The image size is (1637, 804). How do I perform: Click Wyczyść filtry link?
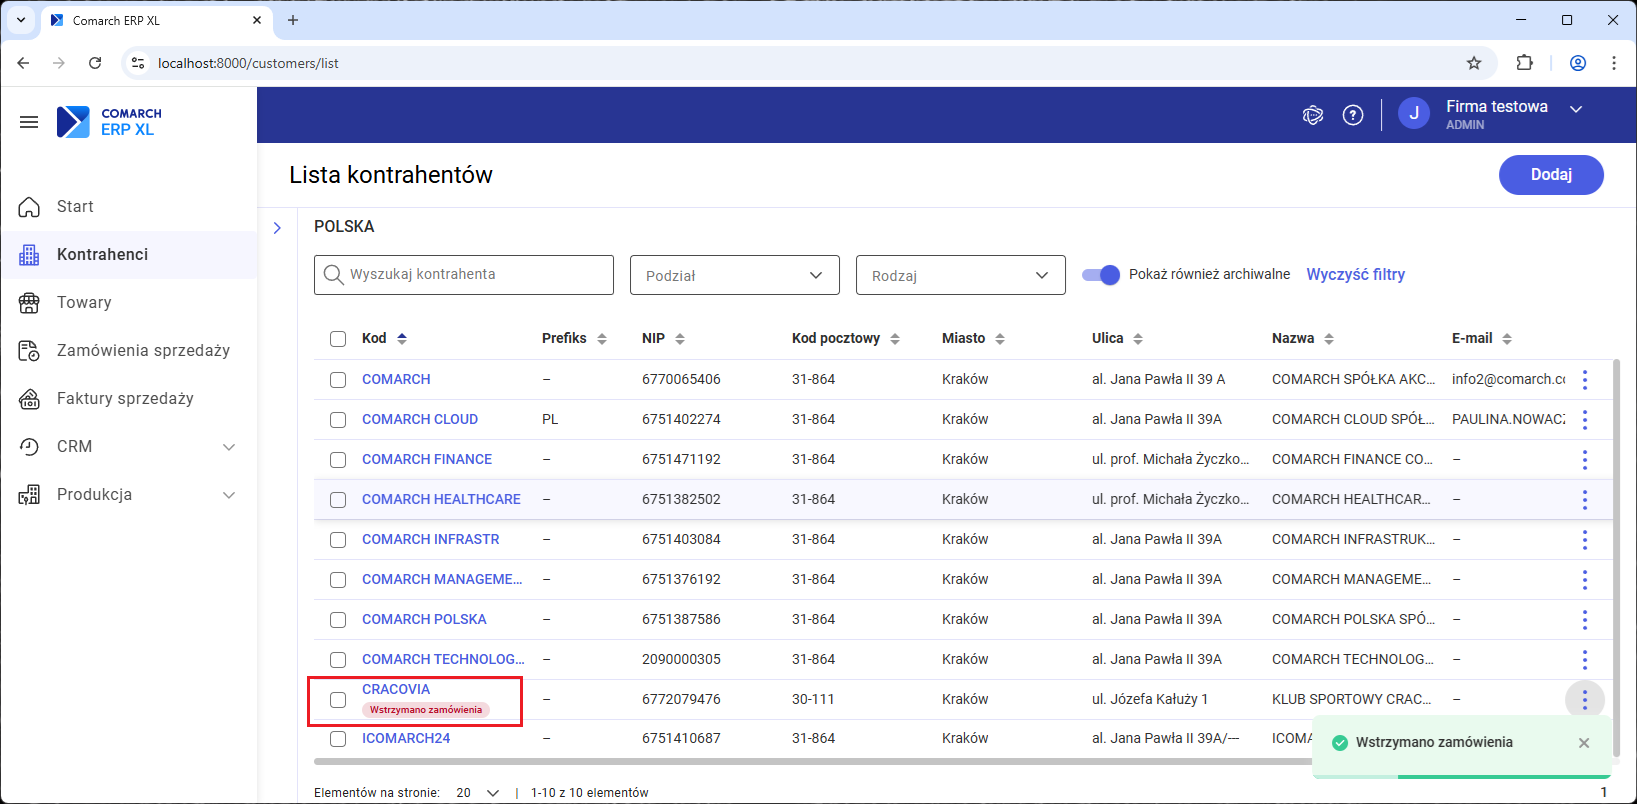(1355, 275)
